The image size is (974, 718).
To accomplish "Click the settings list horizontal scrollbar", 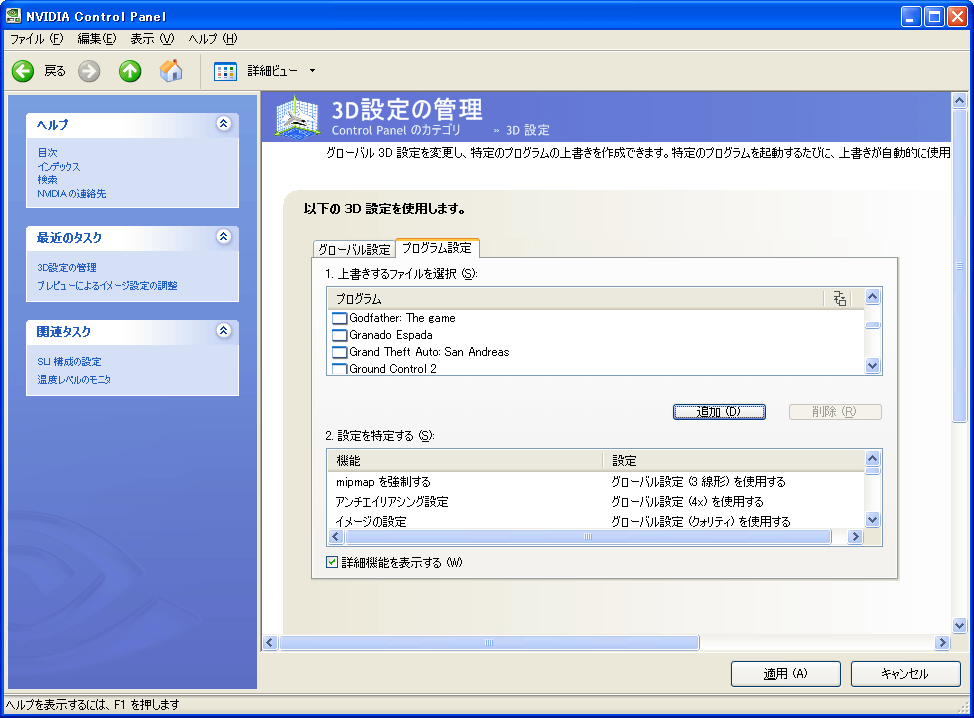I will pyautogui.click(x=588, y=537).
